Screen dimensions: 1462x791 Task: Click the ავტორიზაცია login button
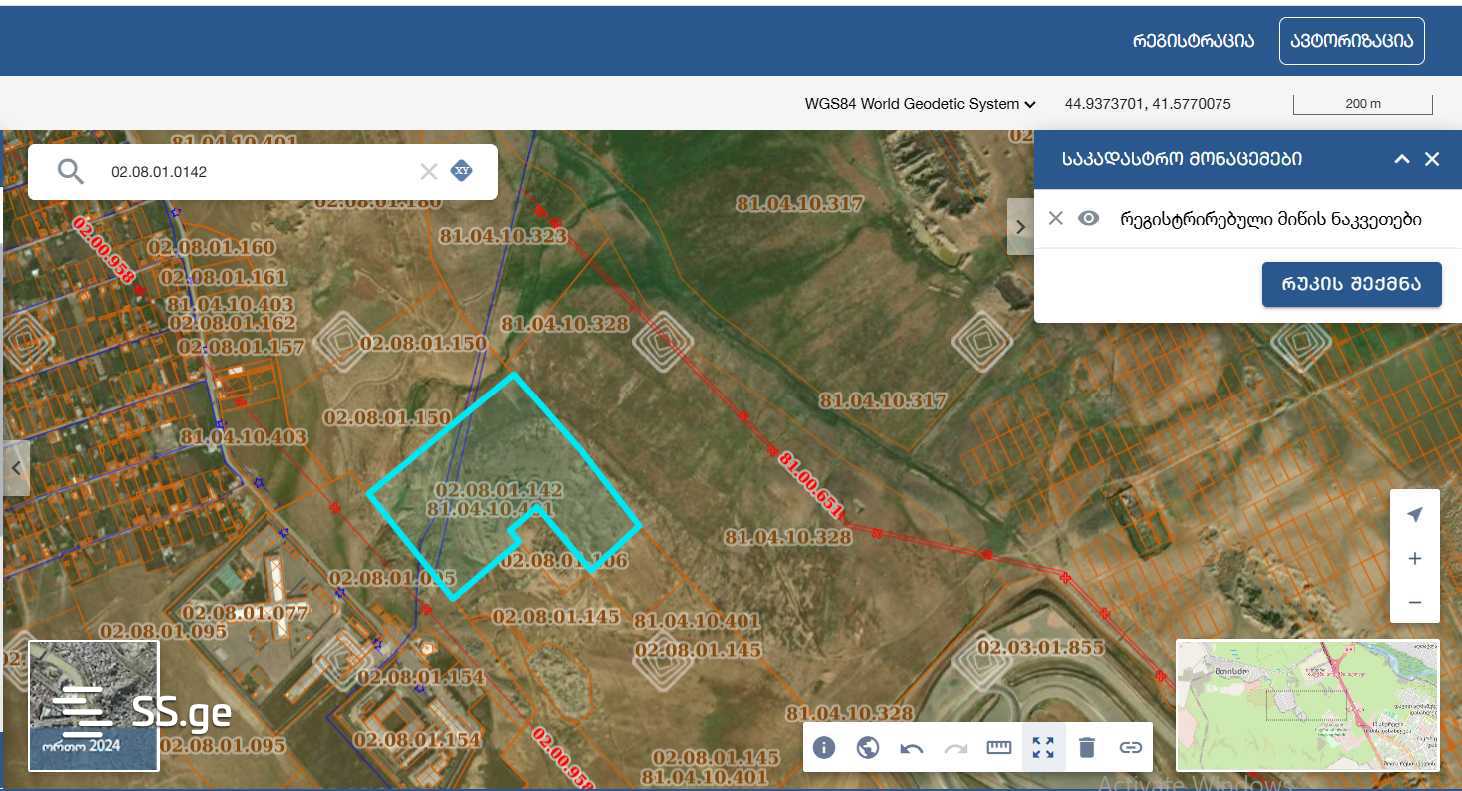(x=1351, y=41)
